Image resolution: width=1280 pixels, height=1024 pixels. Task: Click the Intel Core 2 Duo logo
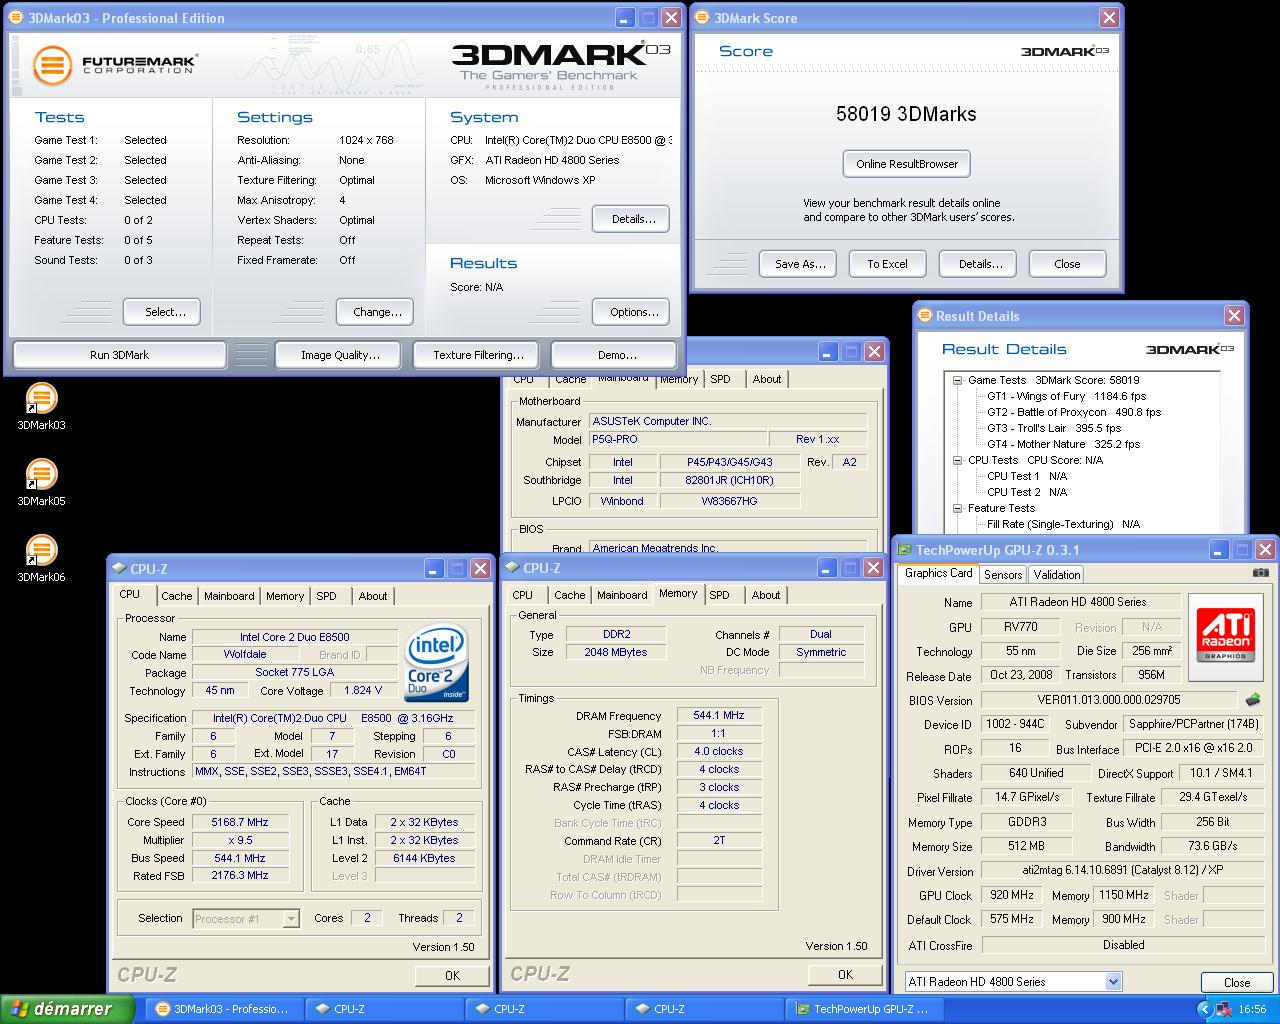[436, 664]
